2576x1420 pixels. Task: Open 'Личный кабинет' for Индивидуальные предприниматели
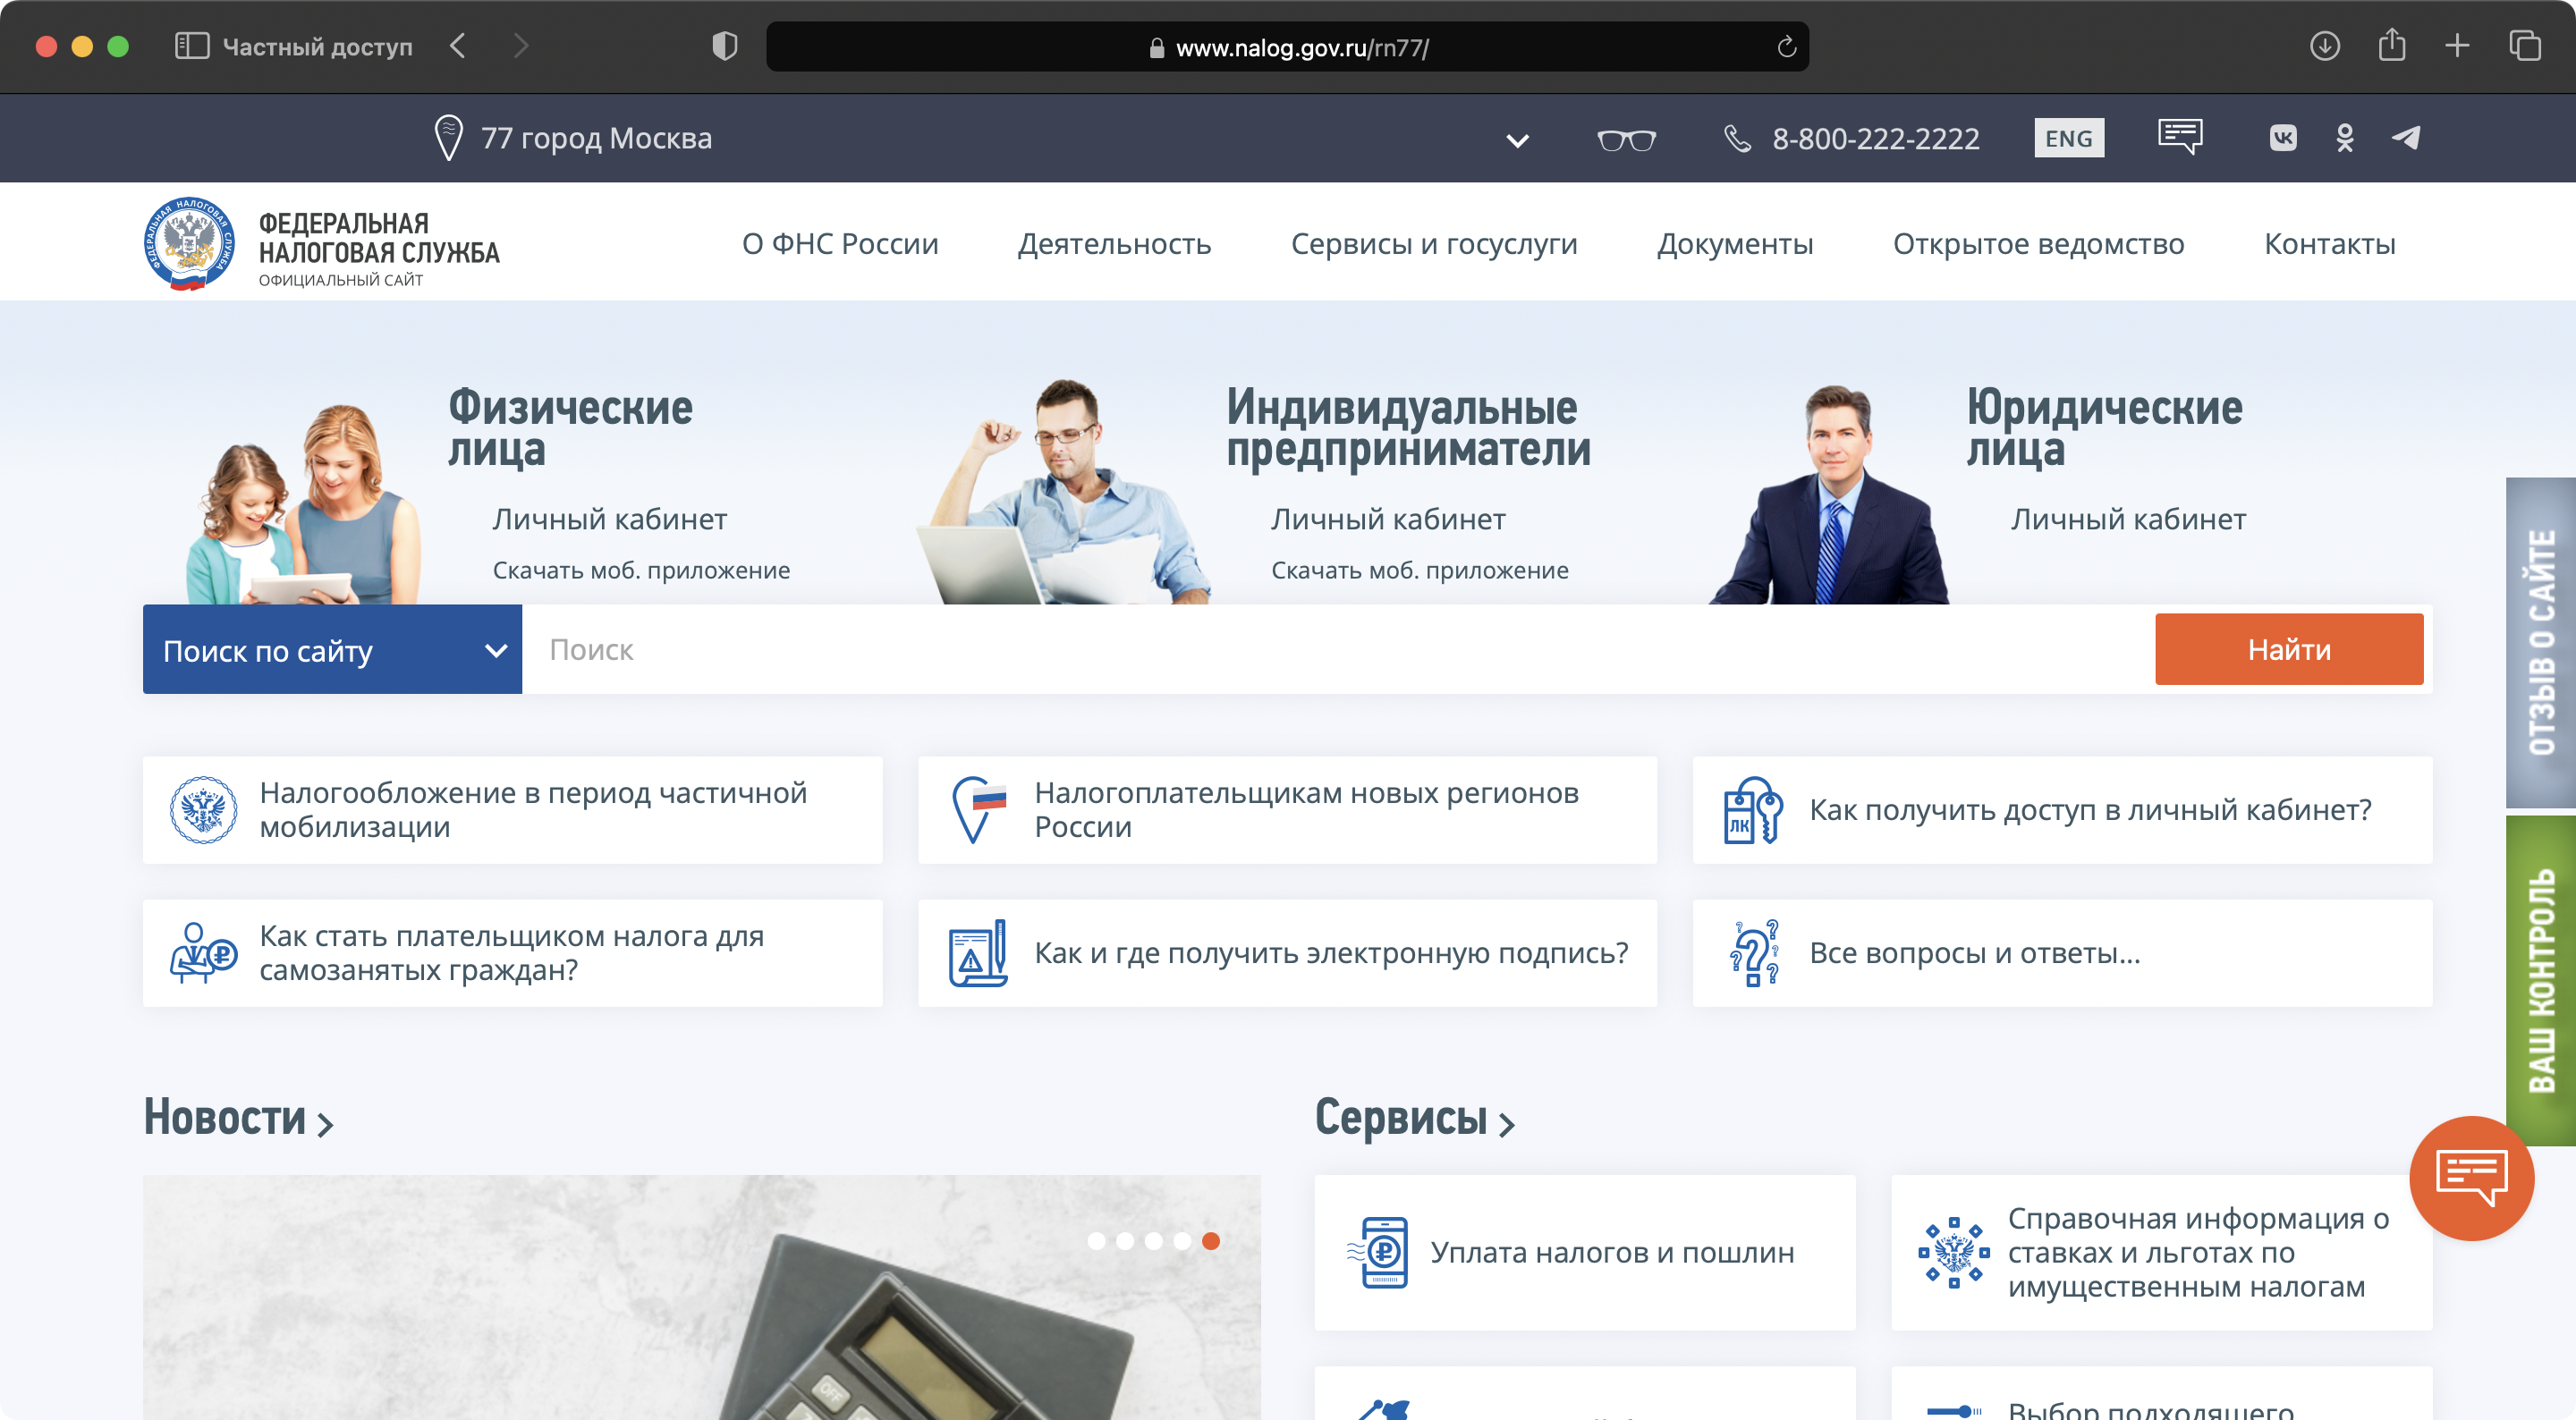[x=1387, y=519]
